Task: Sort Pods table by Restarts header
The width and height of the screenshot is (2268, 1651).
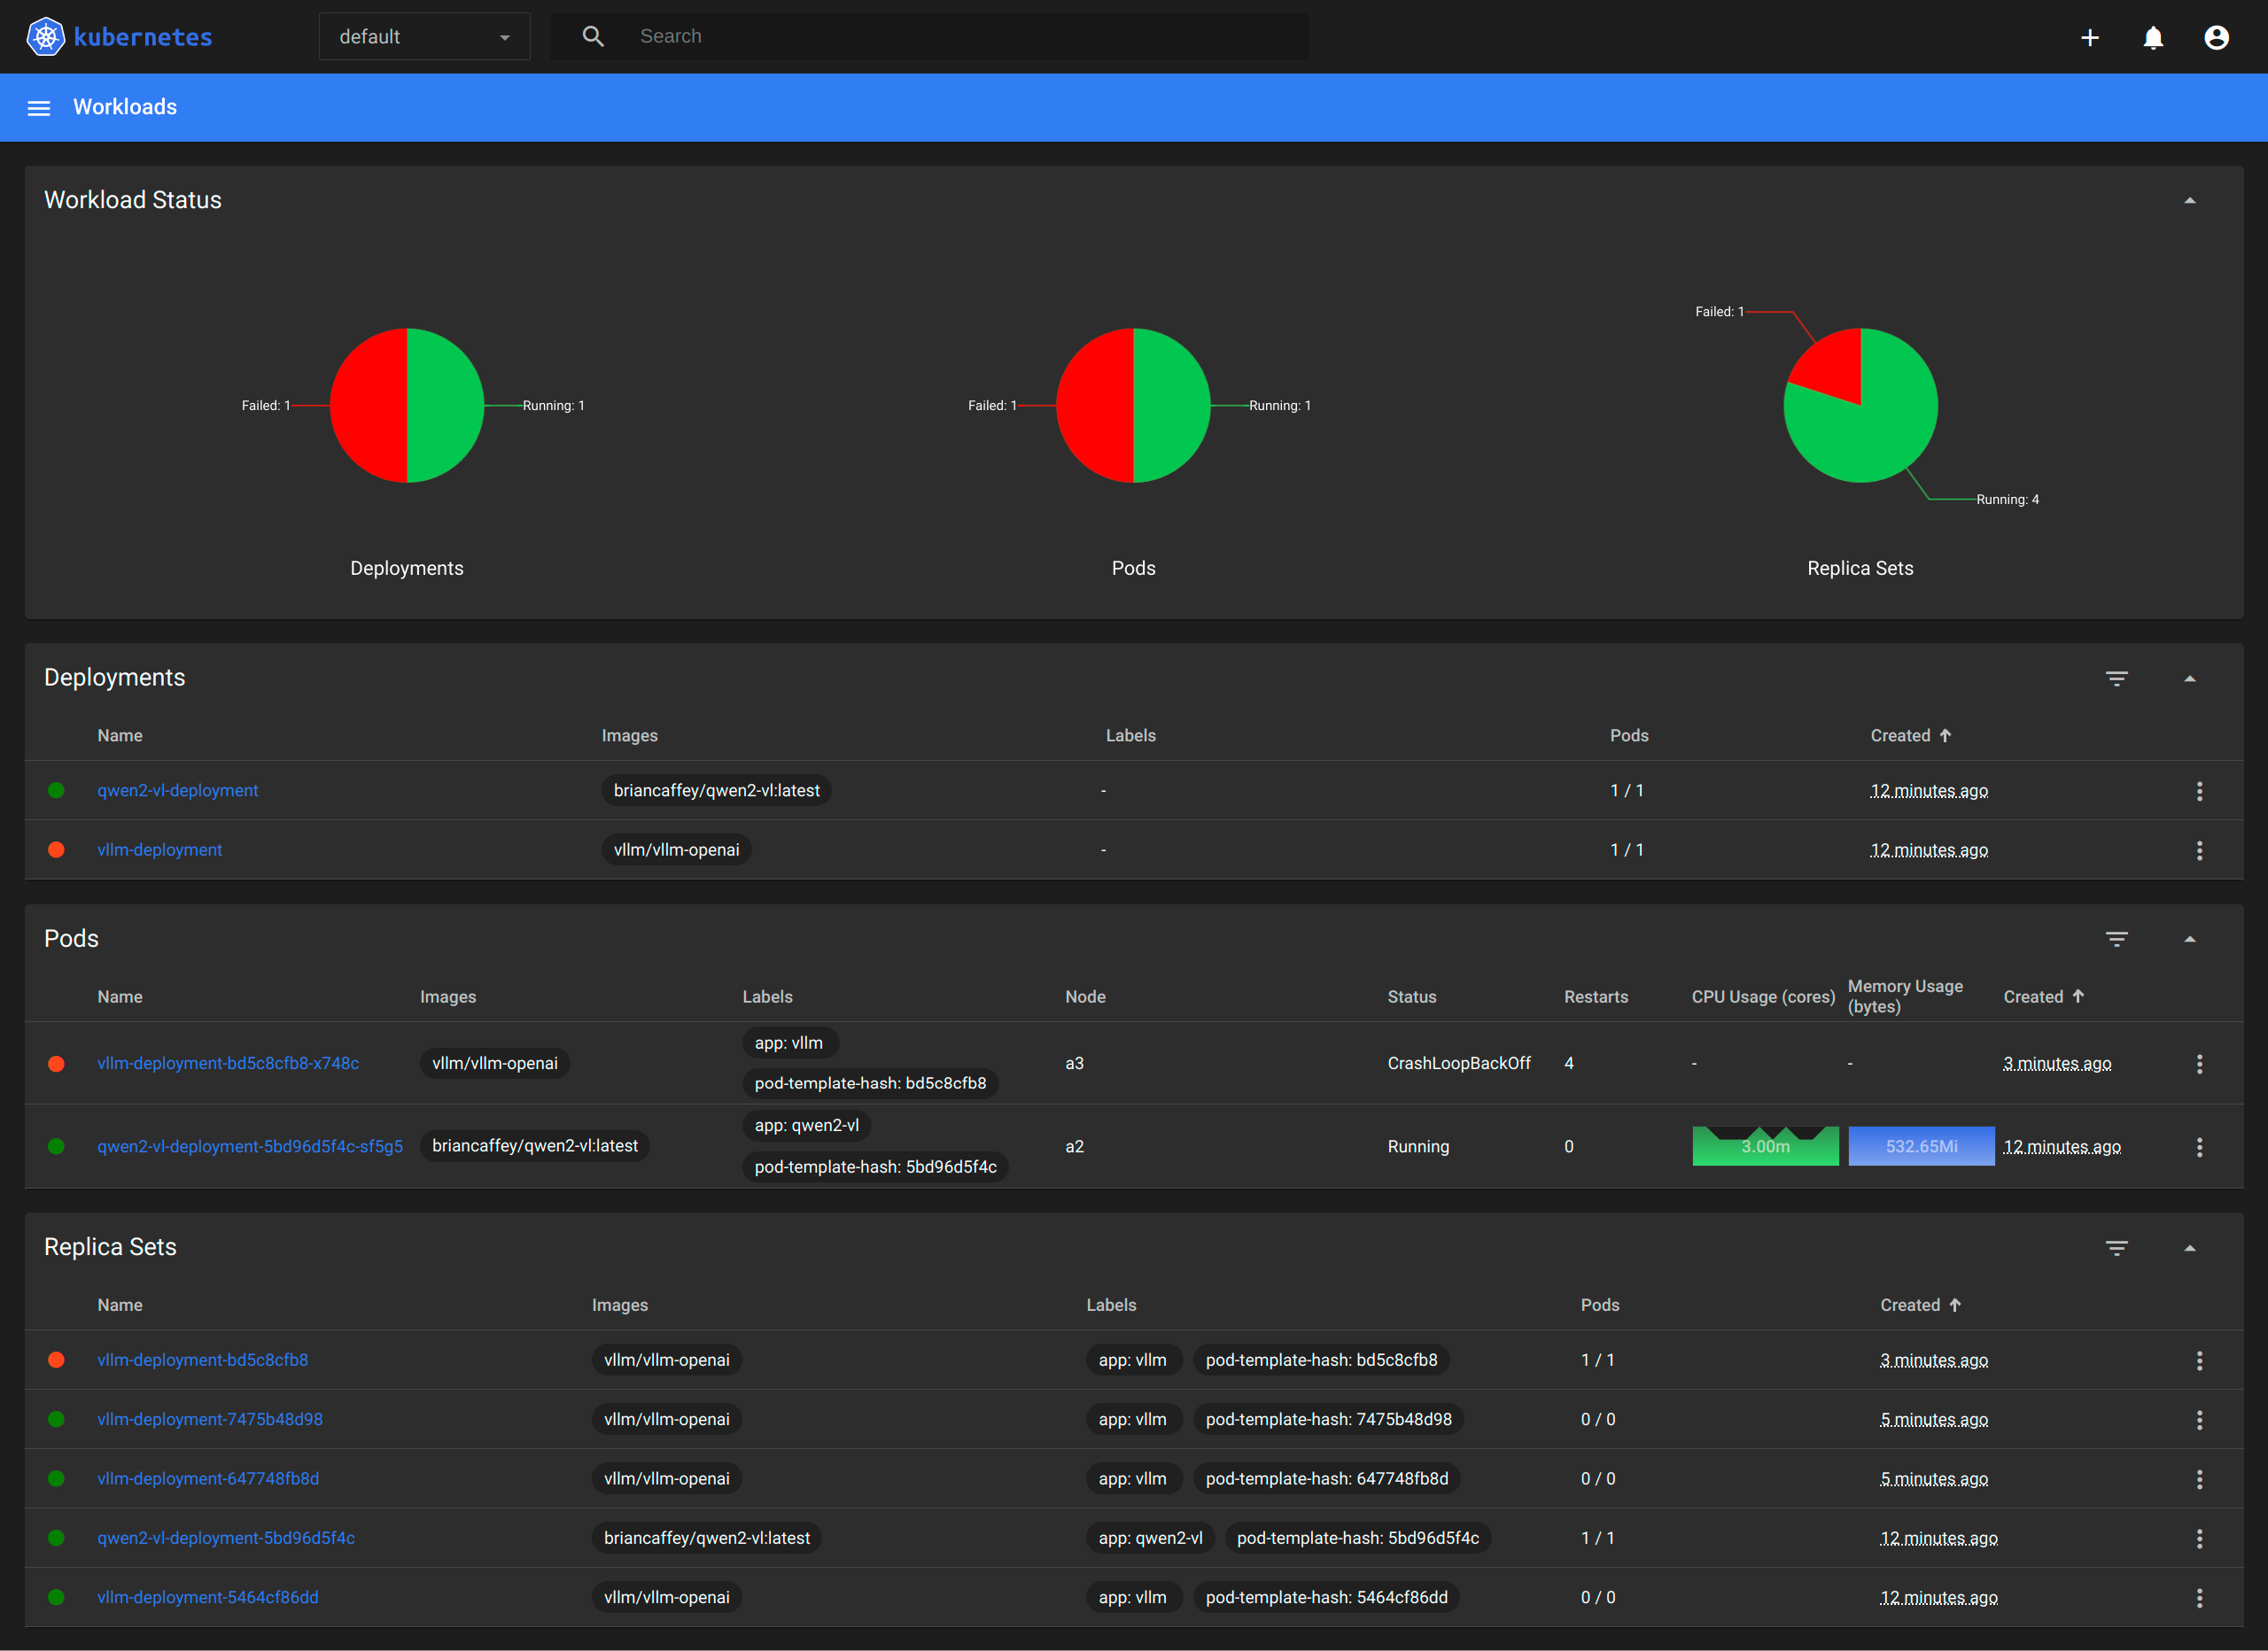Action: pos(1595,997)
